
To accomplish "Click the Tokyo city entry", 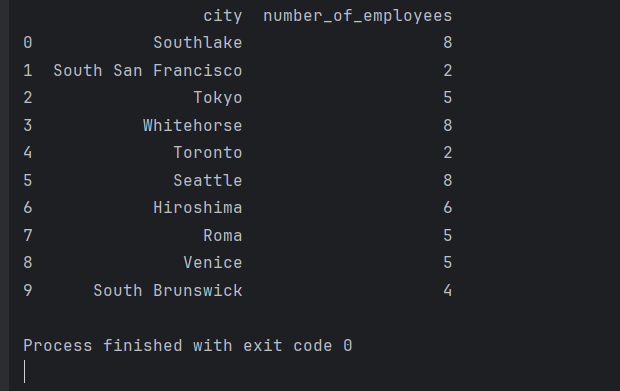I will pos(218,98).
